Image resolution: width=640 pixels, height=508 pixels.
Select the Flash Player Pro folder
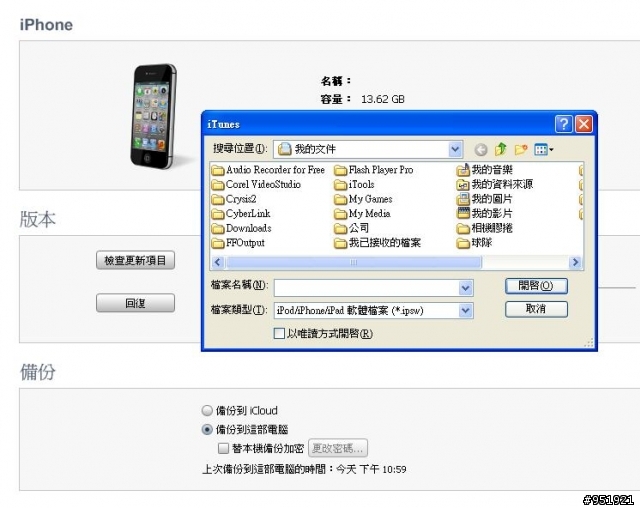click(373, 170)
